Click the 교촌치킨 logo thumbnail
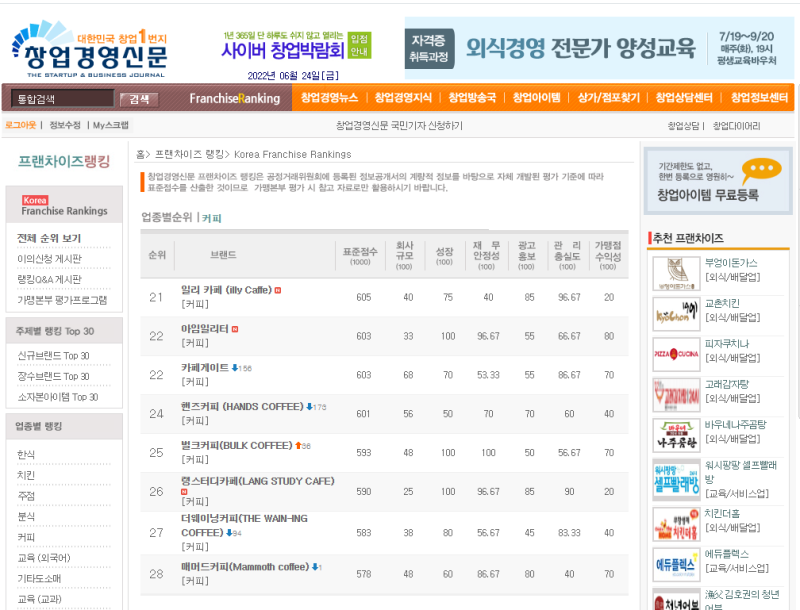This screenshot has height=610, width=800. [x=676, y=314]
